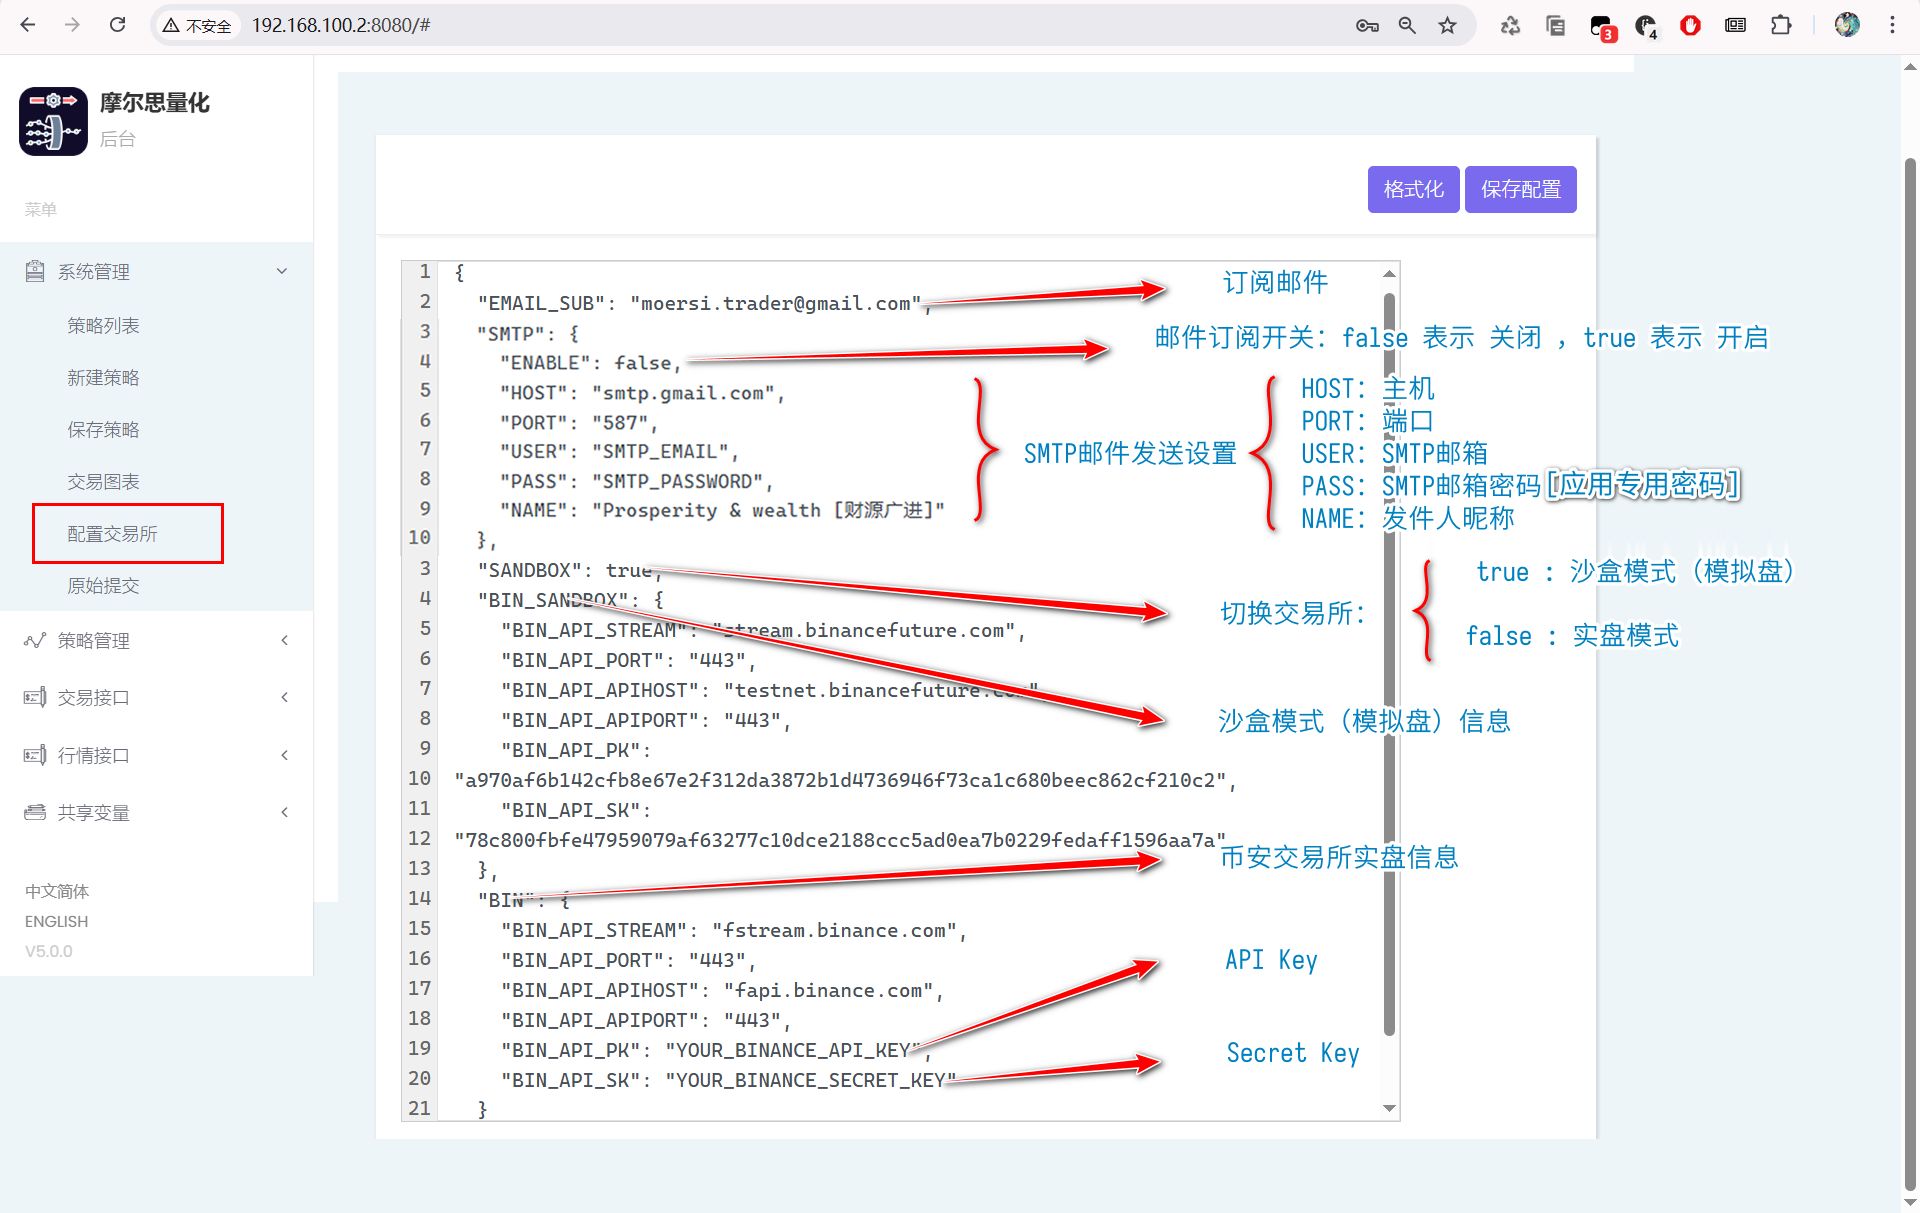Image resolution: width=1920 pixels, height=1213 pixels.
Task: Open the extension with red 3 badge
Action: [x=1601, y=27]
